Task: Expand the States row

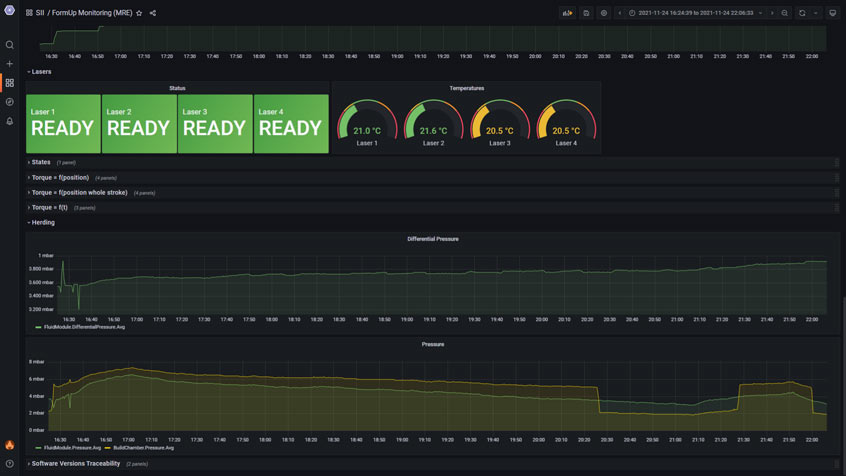Action: coord(40,162)
